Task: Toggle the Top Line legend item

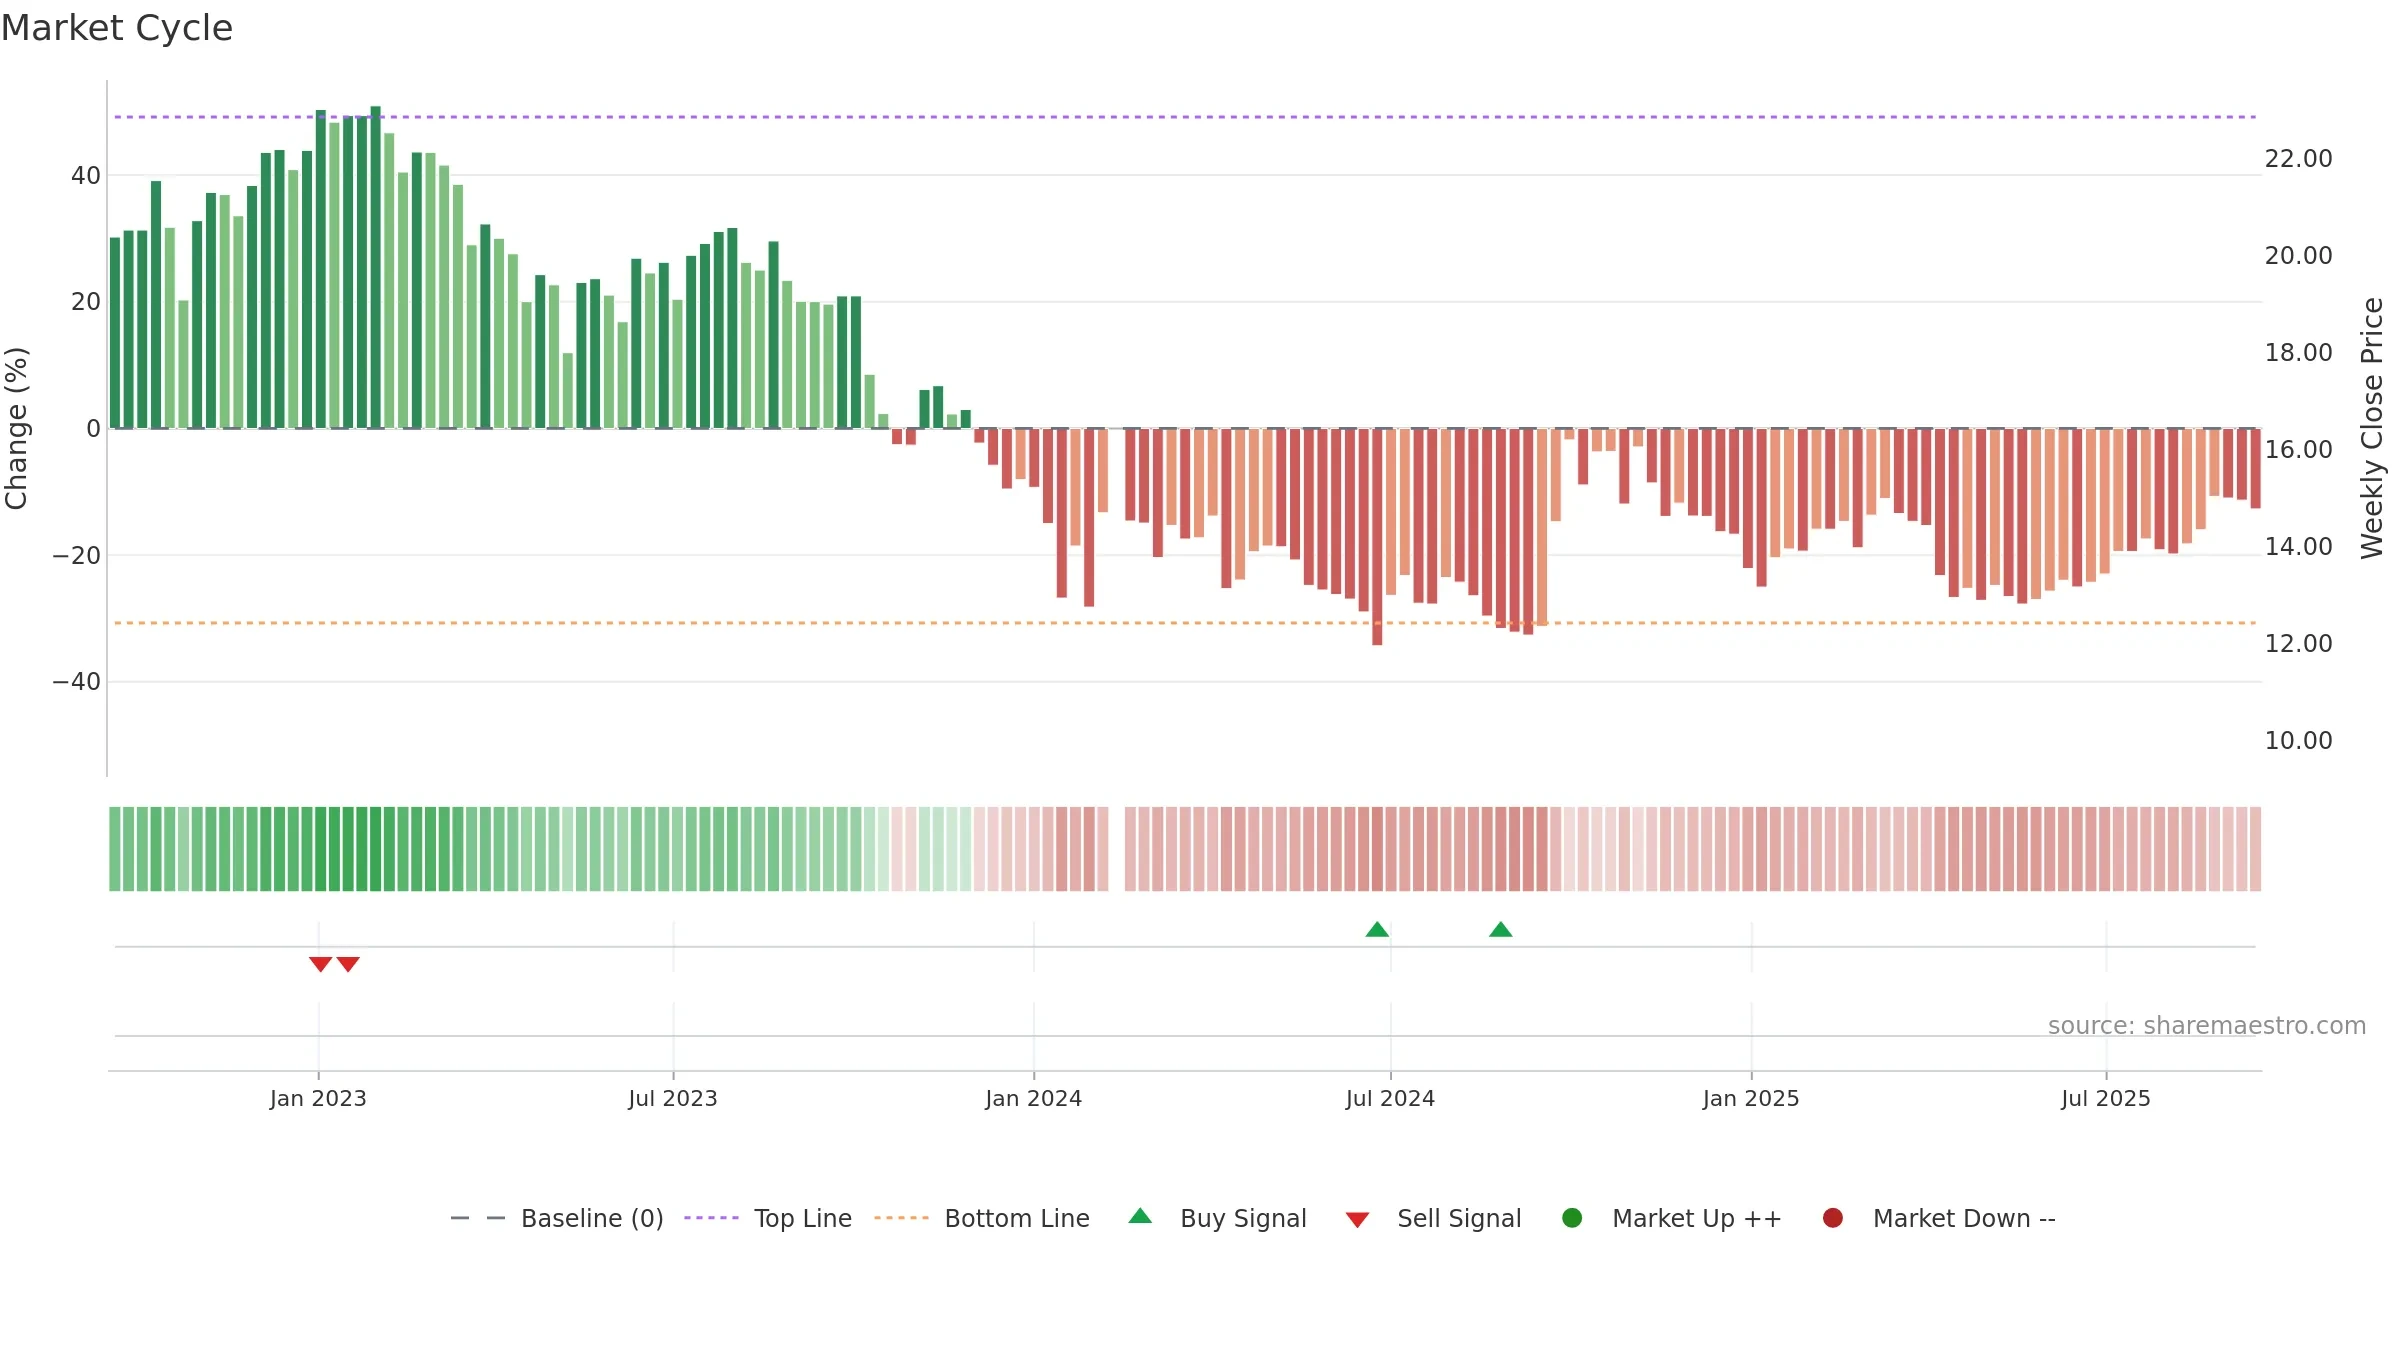Action: tap(768, 1218)
